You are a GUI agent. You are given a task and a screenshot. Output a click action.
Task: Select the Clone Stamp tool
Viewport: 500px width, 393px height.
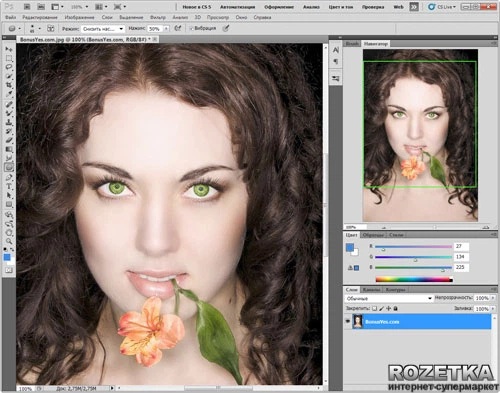[9, 122]
